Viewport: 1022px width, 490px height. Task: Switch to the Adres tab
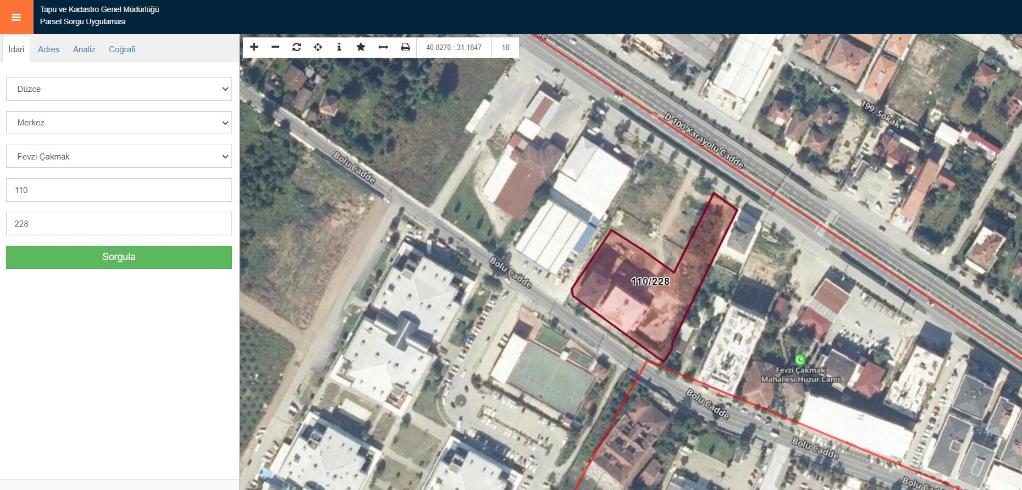tap(48, 49)
